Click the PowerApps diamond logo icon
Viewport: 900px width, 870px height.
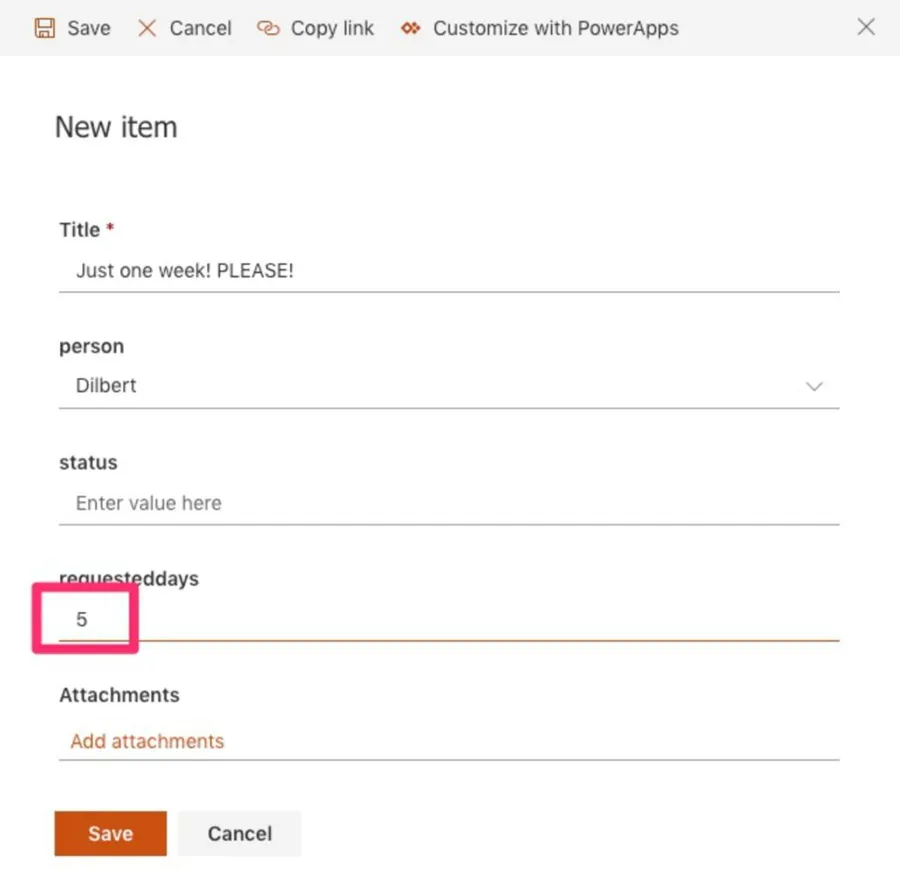pyautogui.click(x=410, y=28)
